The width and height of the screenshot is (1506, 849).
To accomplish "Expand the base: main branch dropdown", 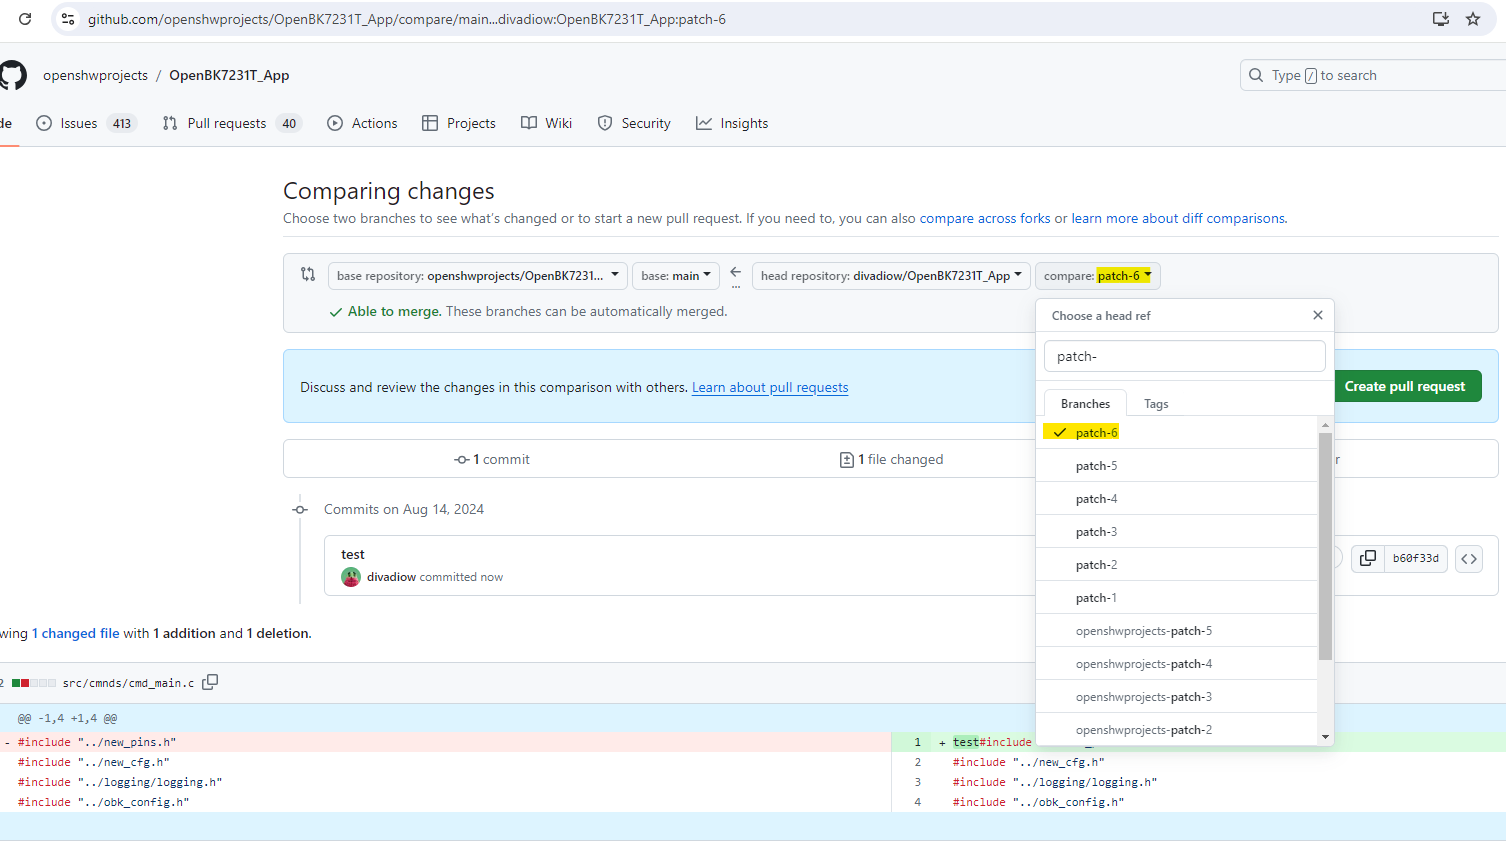I will (676, 276).
